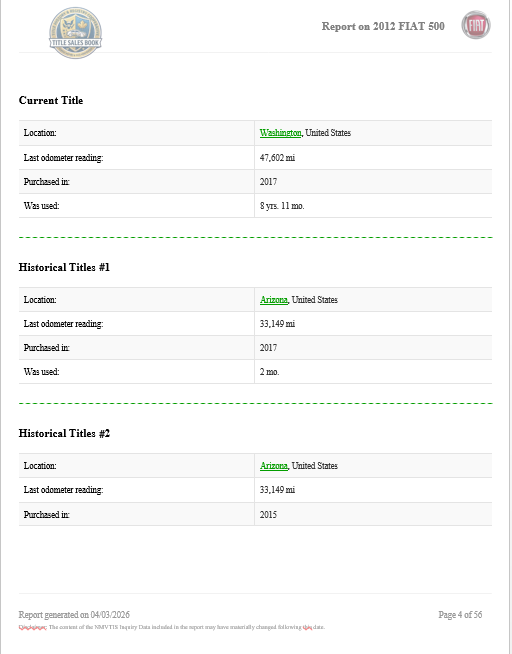The height and width of the screenshot is (654, 512).
Task: Click the Current Title heading
Action: click(x=51, y=101)
